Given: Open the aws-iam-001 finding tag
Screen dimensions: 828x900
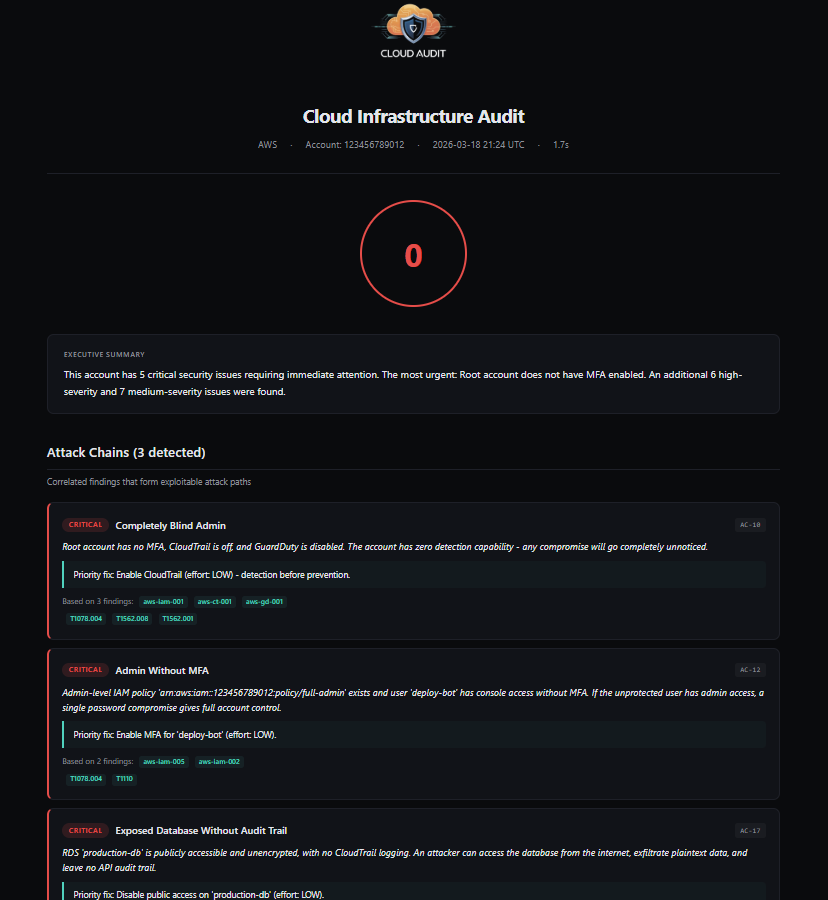Looking at the screenshot, I should (163, 602).
